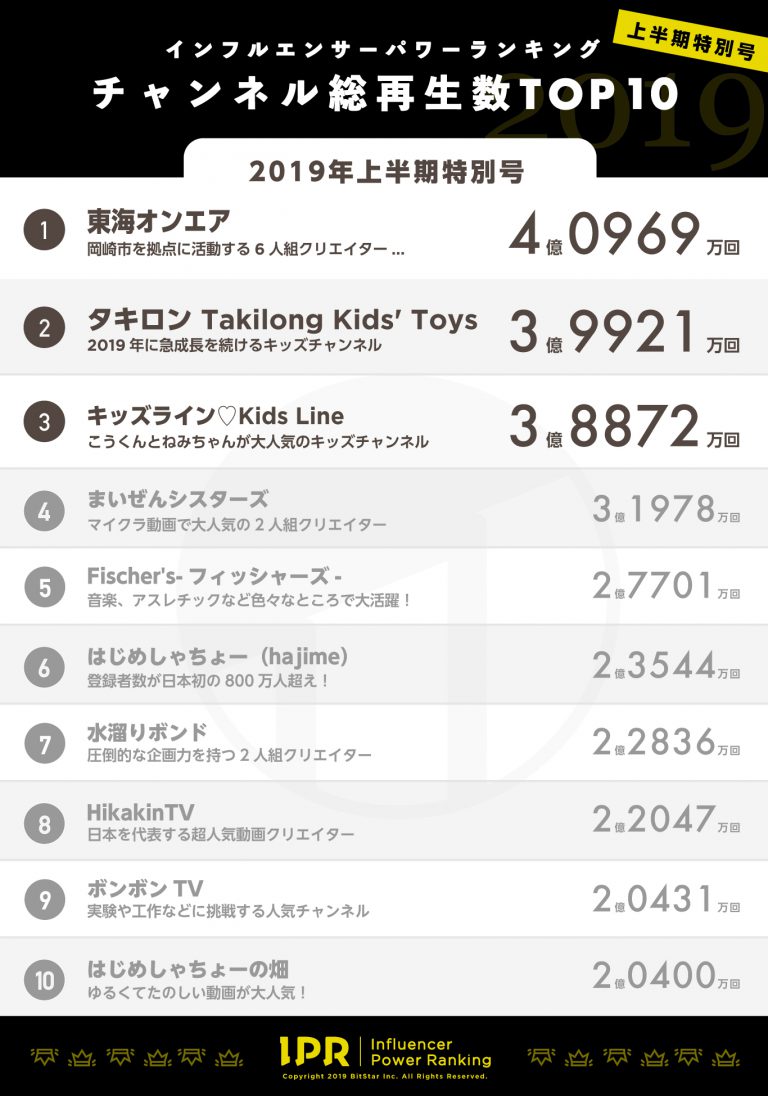768x1096 pixels.
Task: Click the rank 7 circle badge
Action: pos(44,743)
